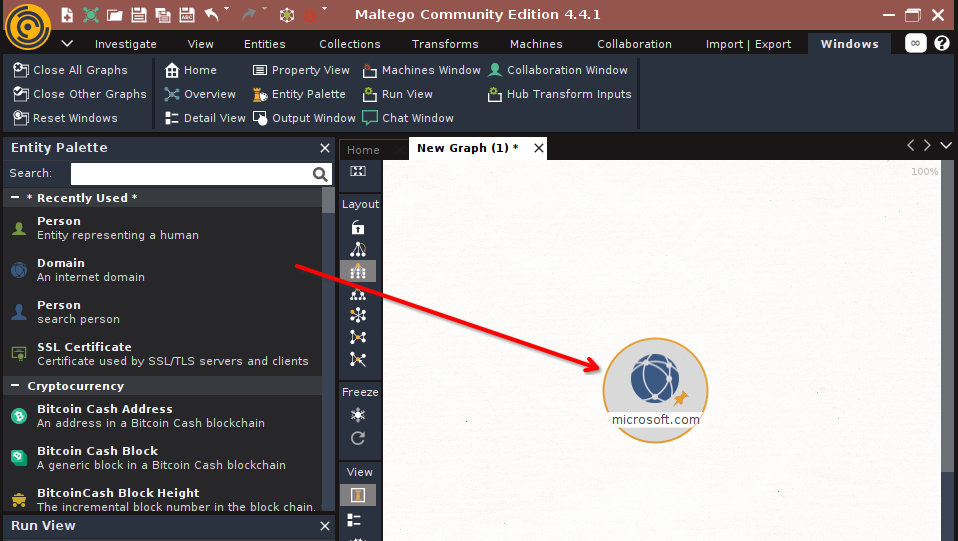Select the Person 'search person' entity

click(163, 312)
